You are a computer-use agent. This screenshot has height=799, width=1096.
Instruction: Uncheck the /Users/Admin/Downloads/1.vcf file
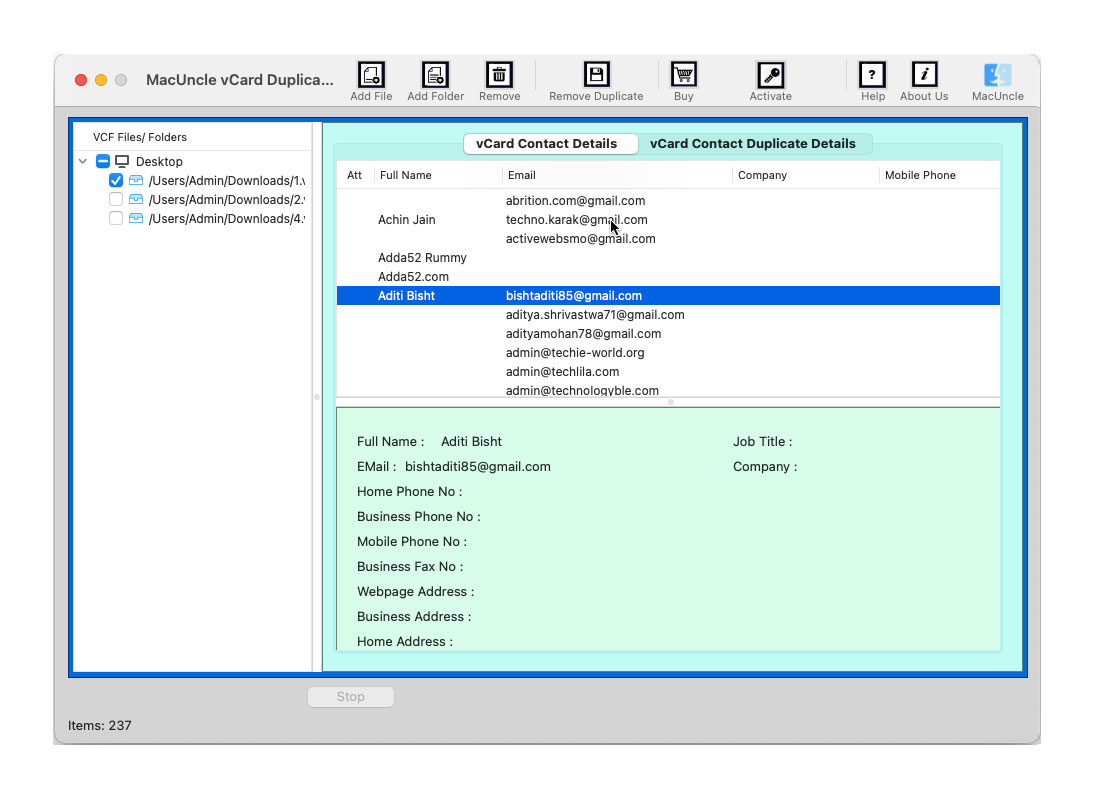[116, 180]
